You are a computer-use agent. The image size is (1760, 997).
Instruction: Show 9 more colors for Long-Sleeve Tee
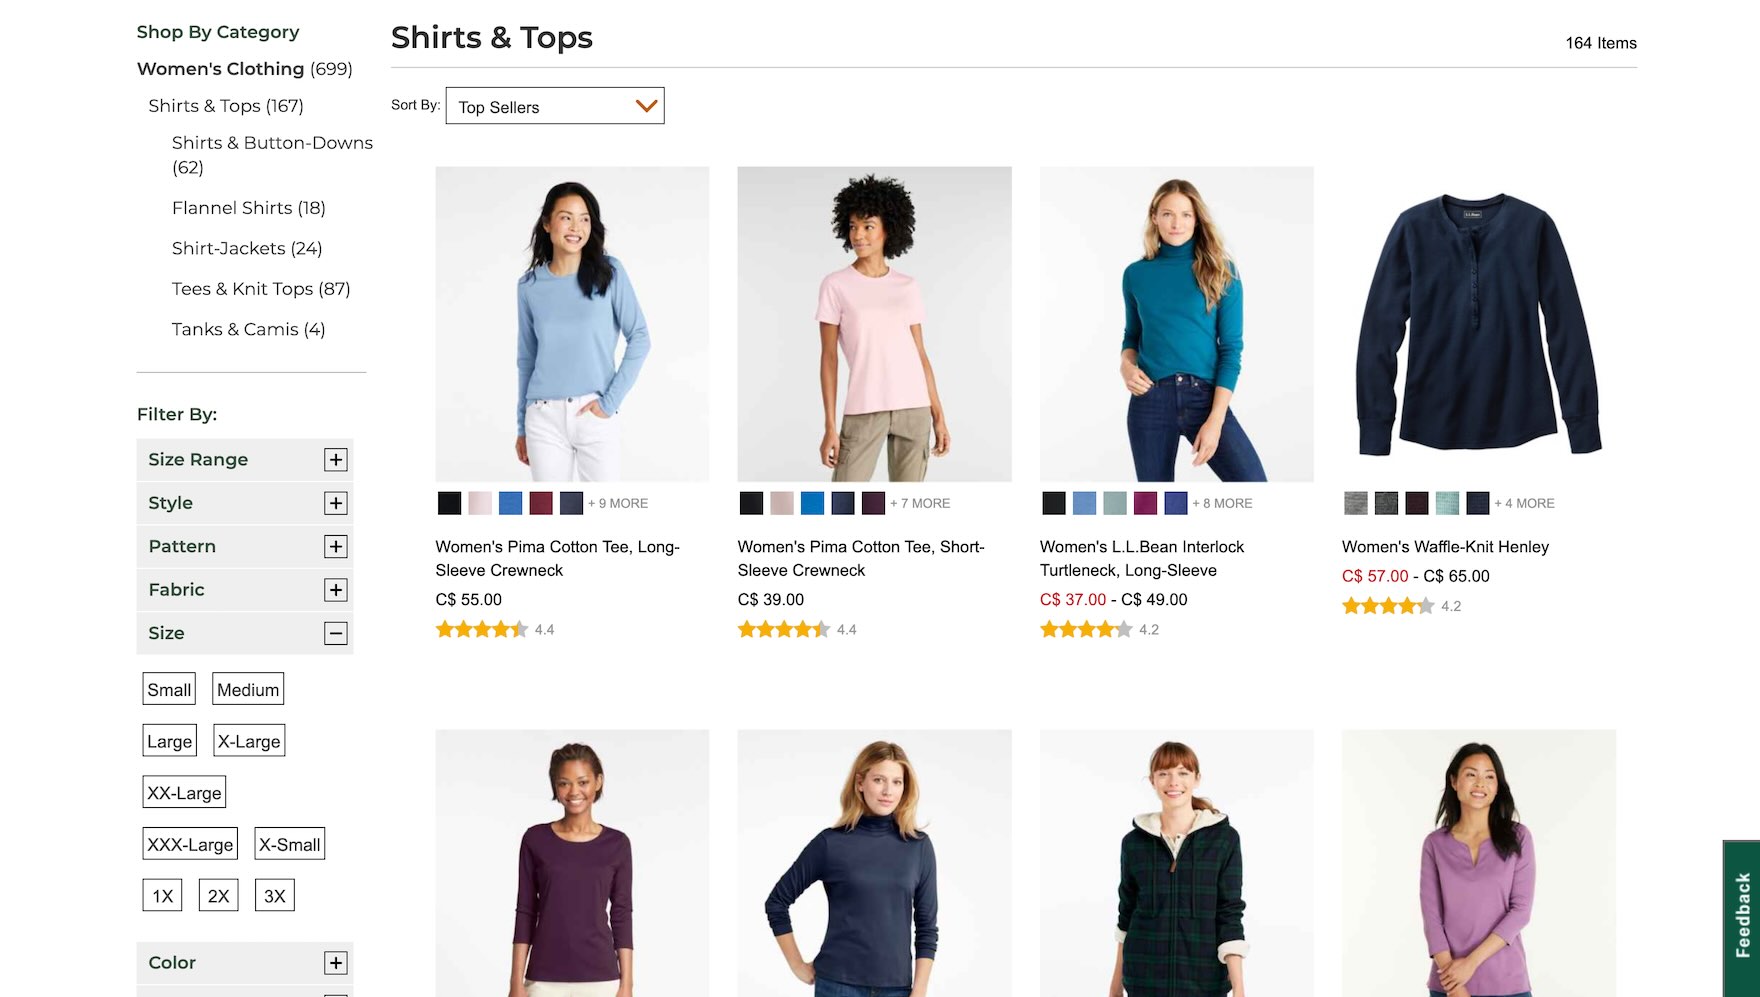(618, 504)
